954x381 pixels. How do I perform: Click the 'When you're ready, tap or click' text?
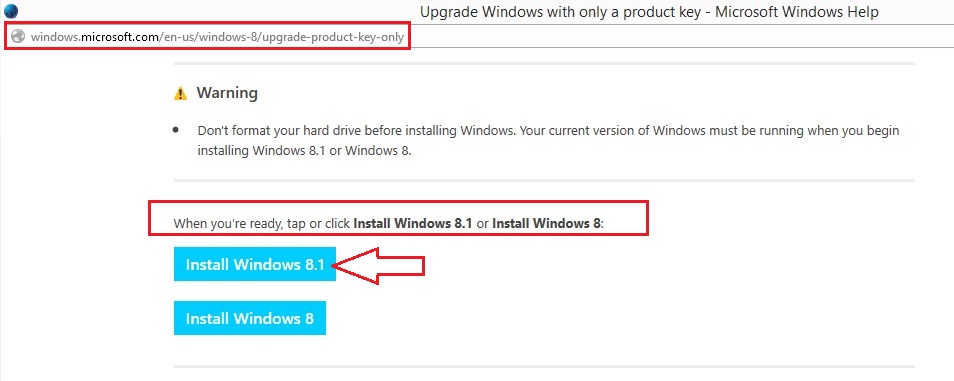click(x=262, y=223)
